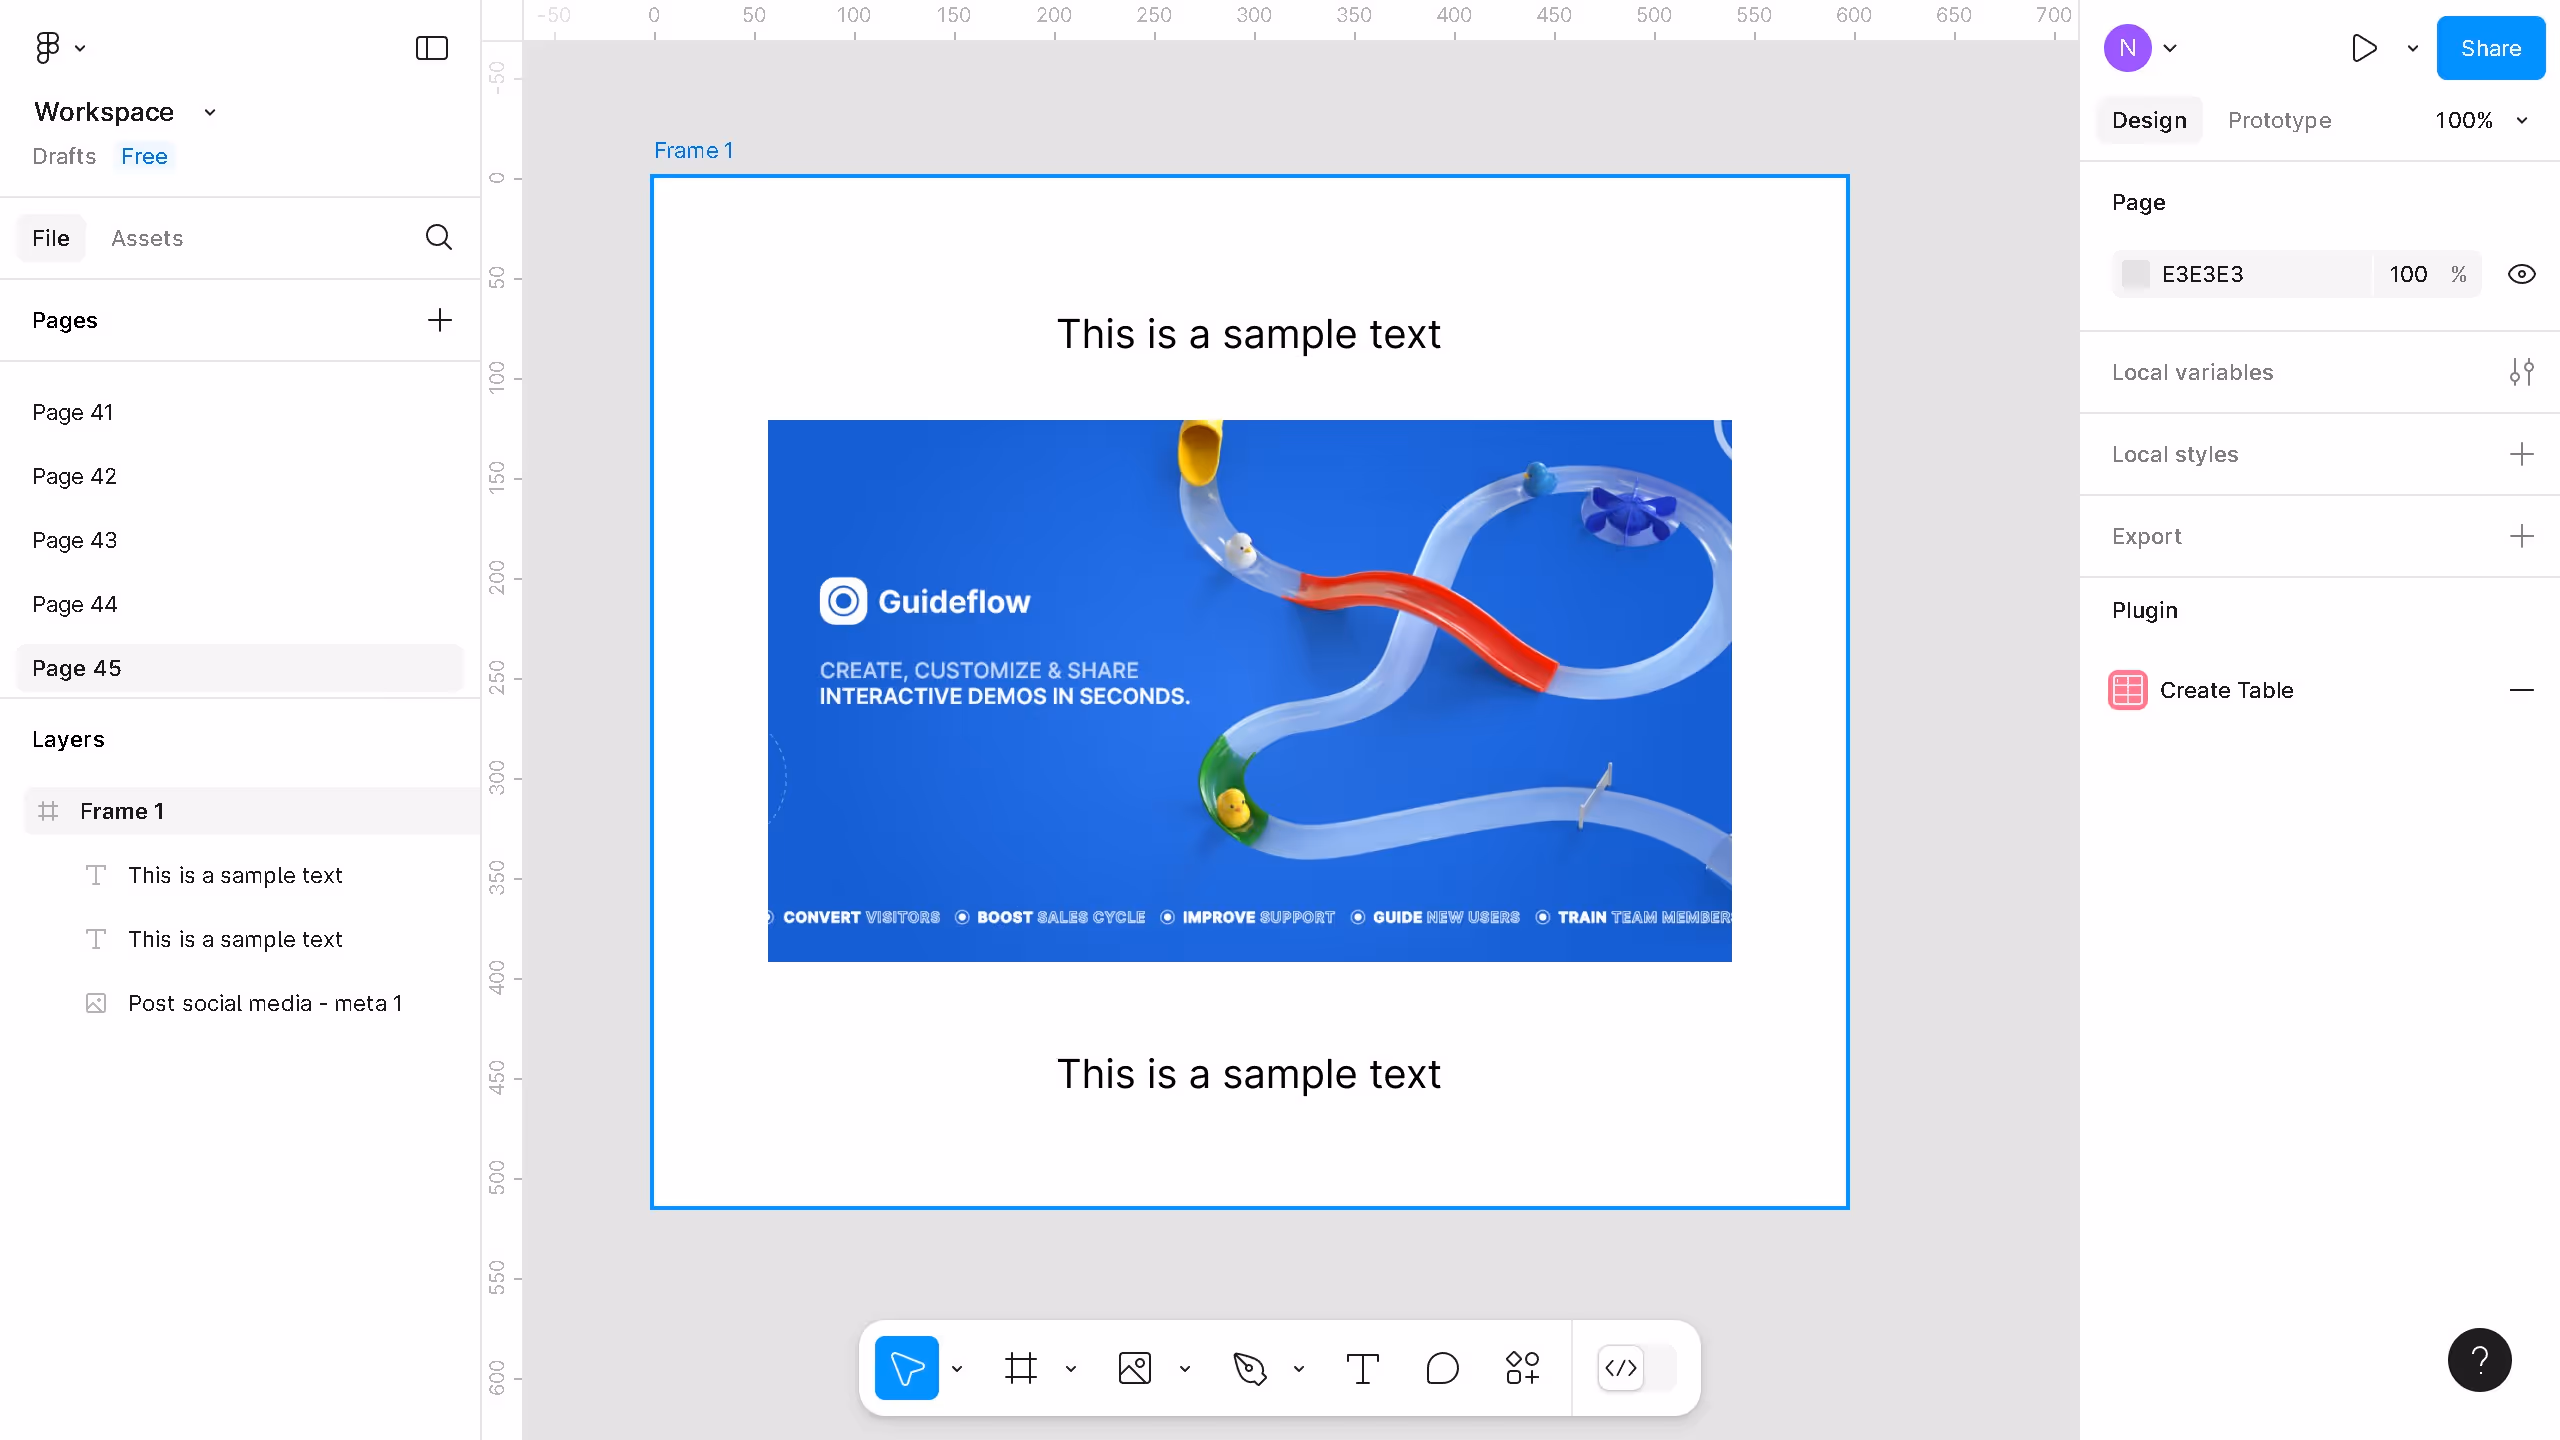Switch to the Assets tab

coord(147,238)
